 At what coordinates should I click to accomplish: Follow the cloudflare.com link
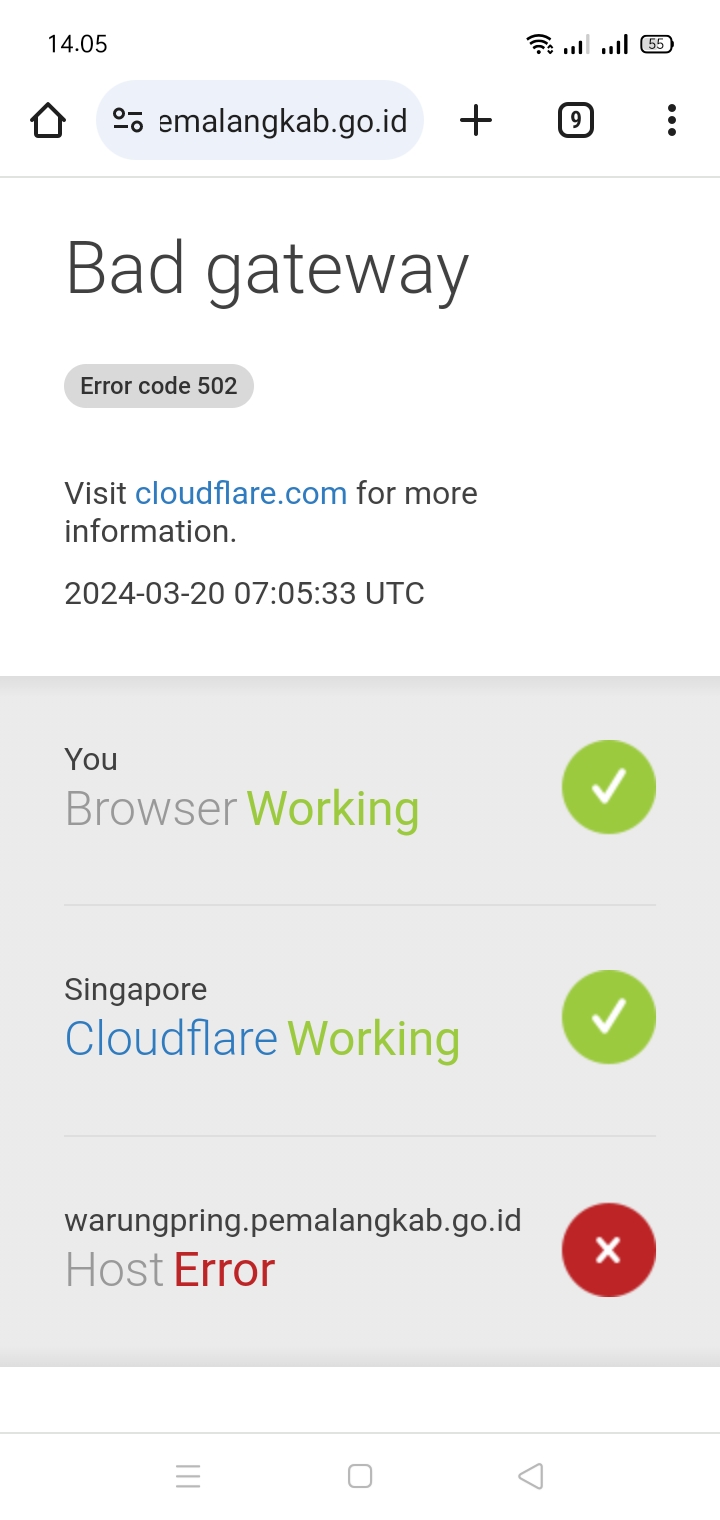coord(241,493)
